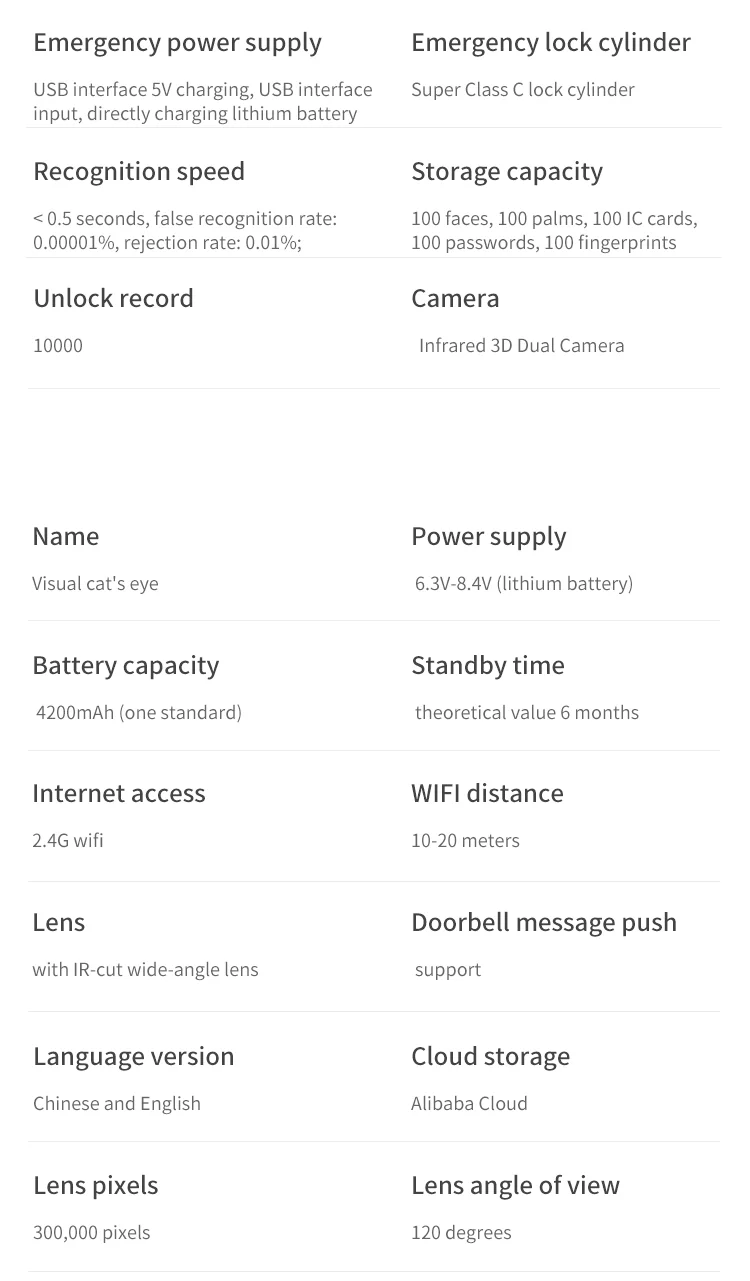Click the Internet access heading
Viewport: 750px width, 1281px height.
point(119,794)
